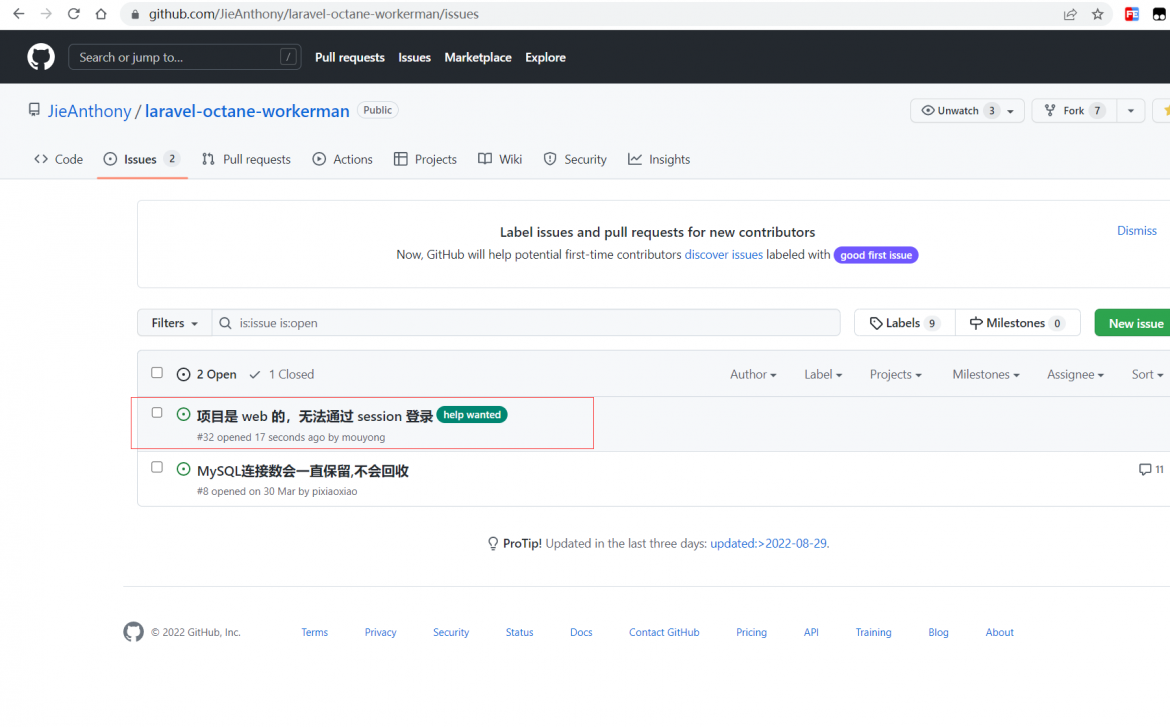Screen dimensions: 1170x727
Task: Click the help wanted label badge
Action: 472,414
